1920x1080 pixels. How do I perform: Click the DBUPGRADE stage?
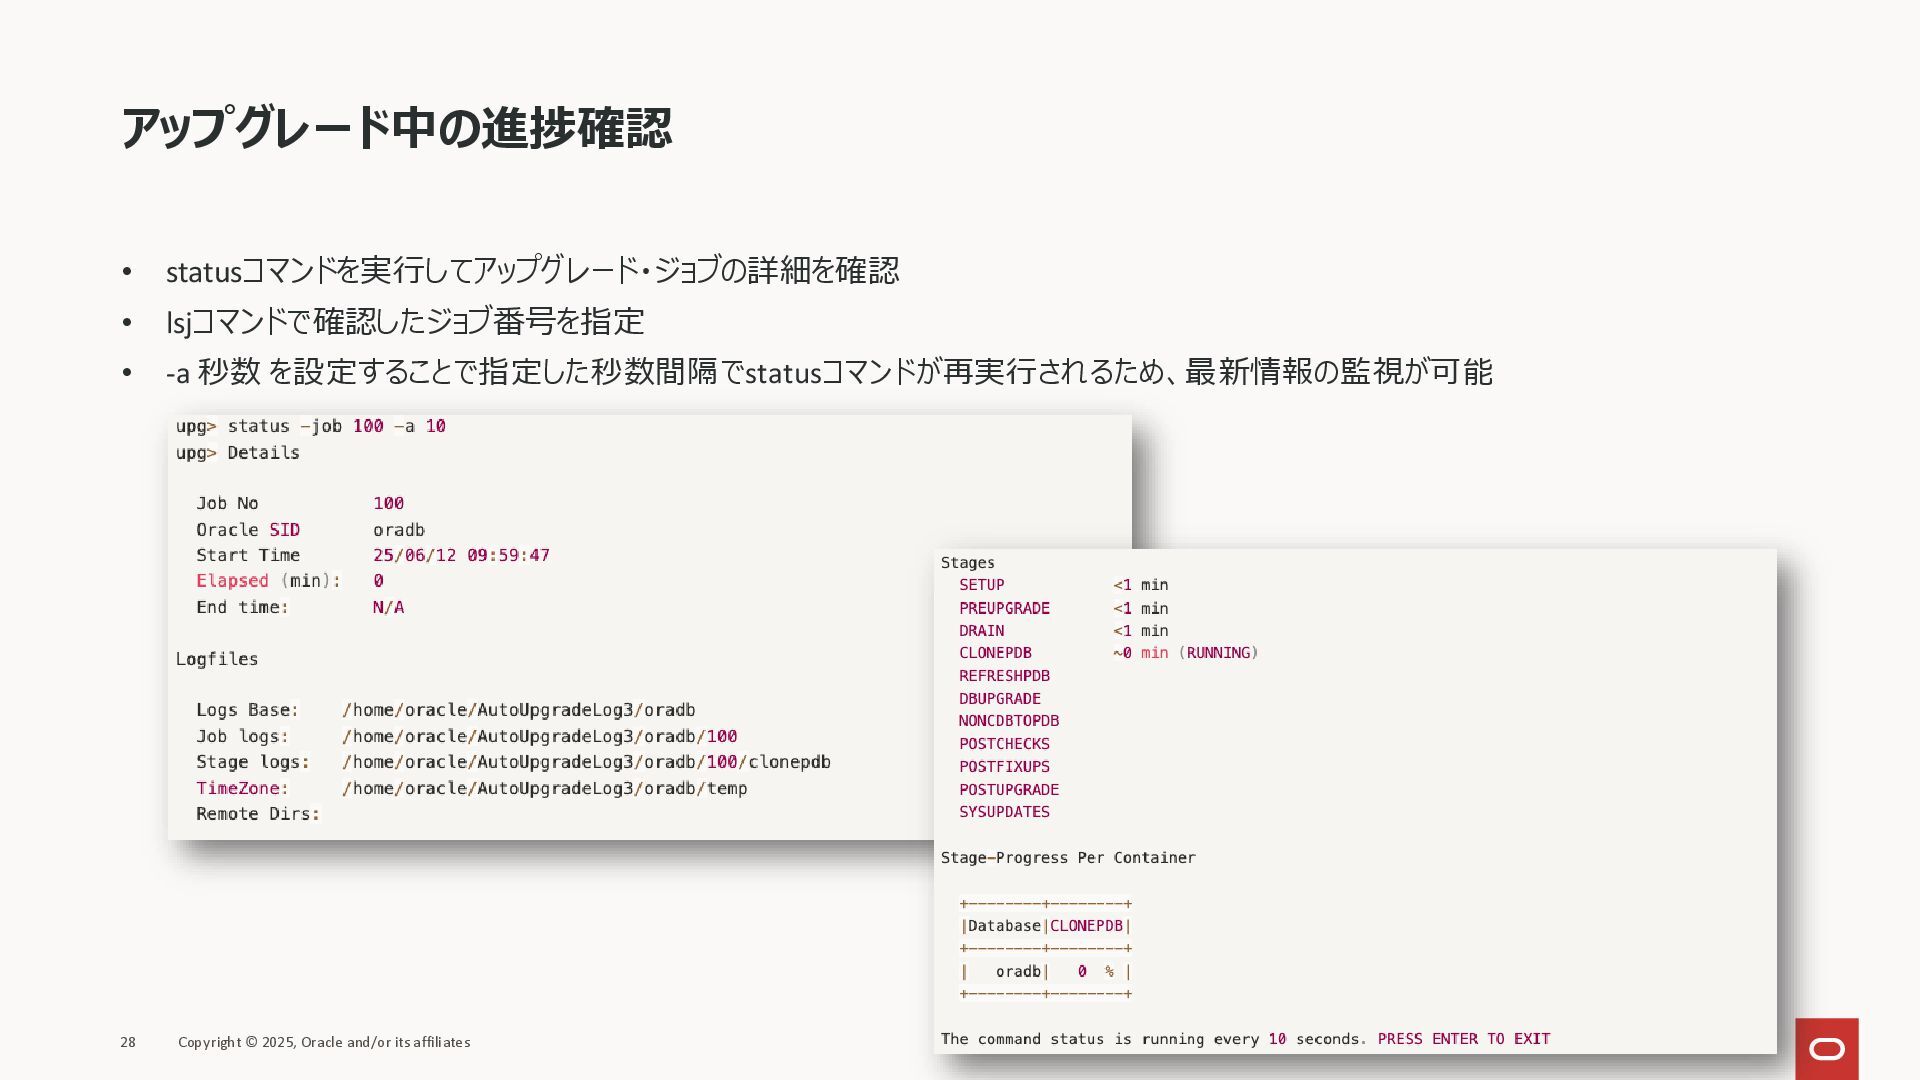coord(1000,699)
